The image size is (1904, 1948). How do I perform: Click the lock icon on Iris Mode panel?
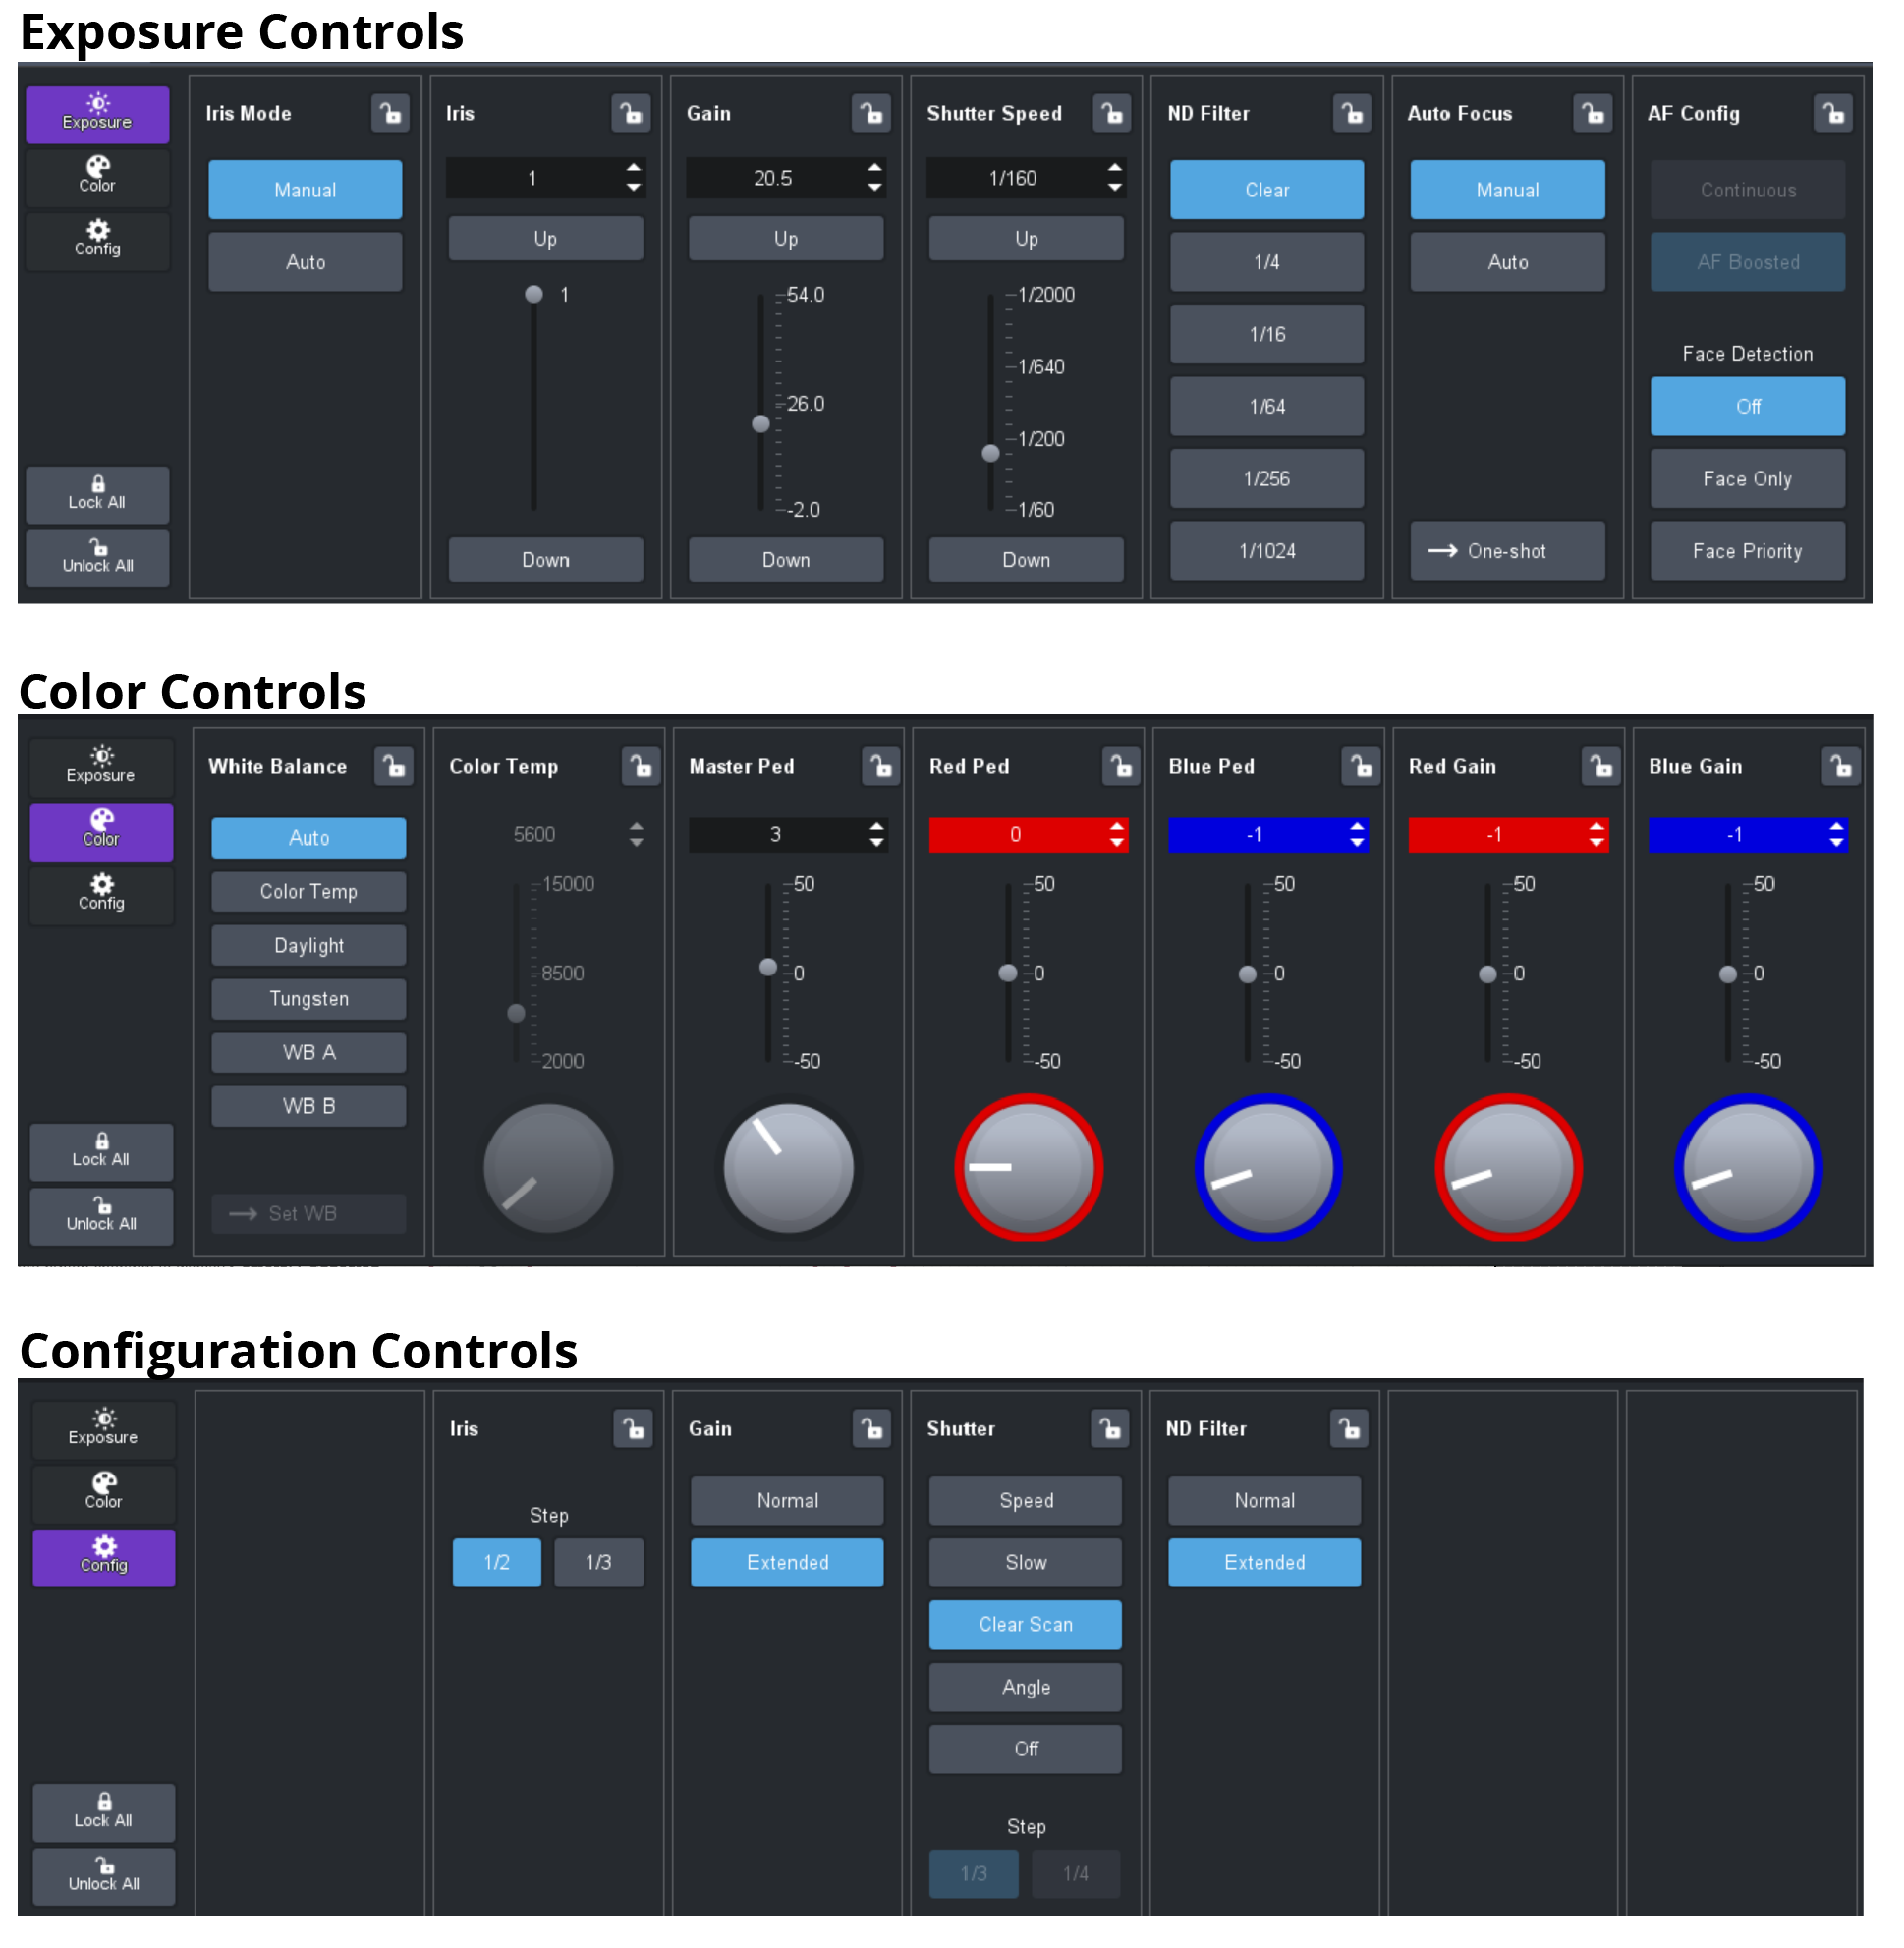pyautogui.click(x=391, y=114)
